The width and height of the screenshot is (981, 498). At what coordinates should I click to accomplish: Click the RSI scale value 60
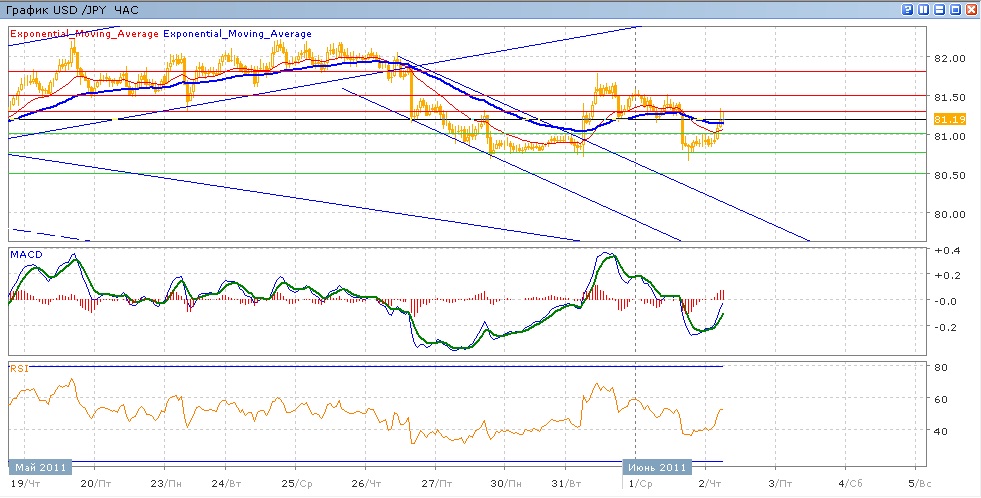point(939,399)
